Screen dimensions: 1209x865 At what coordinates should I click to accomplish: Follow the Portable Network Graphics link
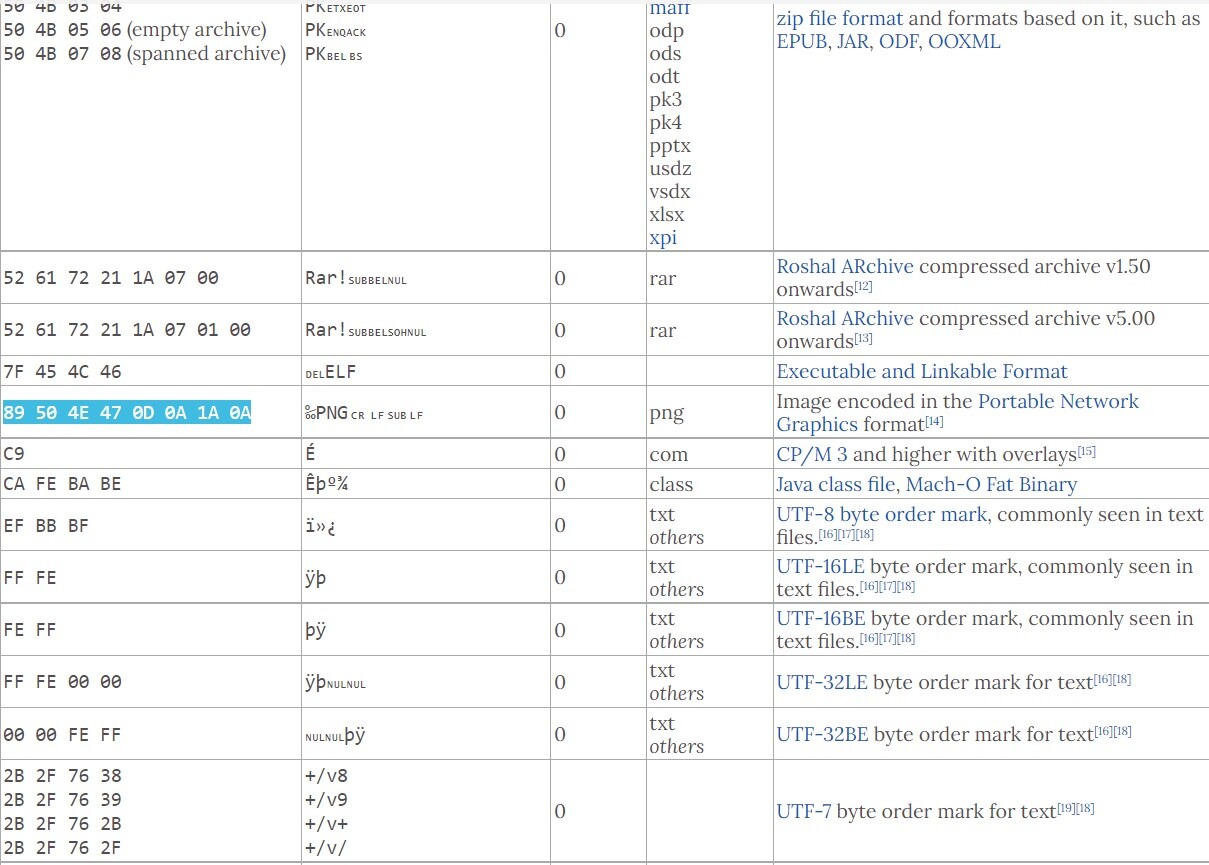[1057, 402]
